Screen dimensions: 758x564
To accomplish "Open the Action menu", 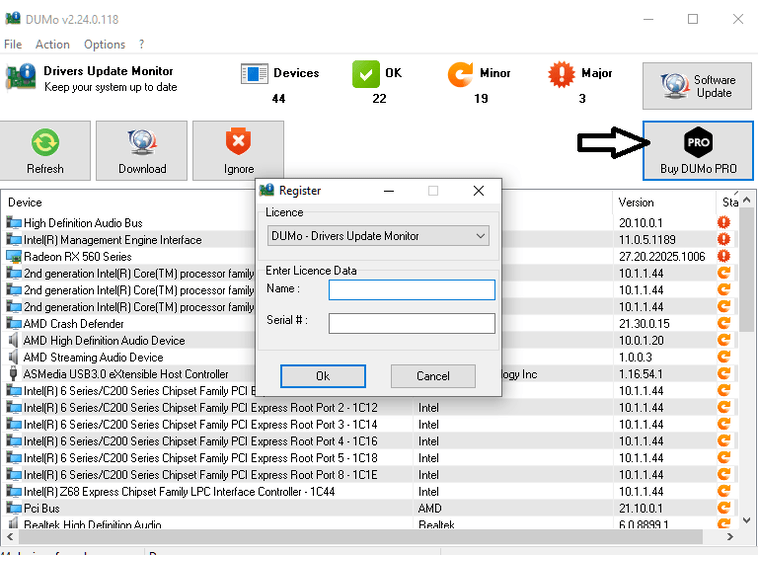I will tap(52, 45).
